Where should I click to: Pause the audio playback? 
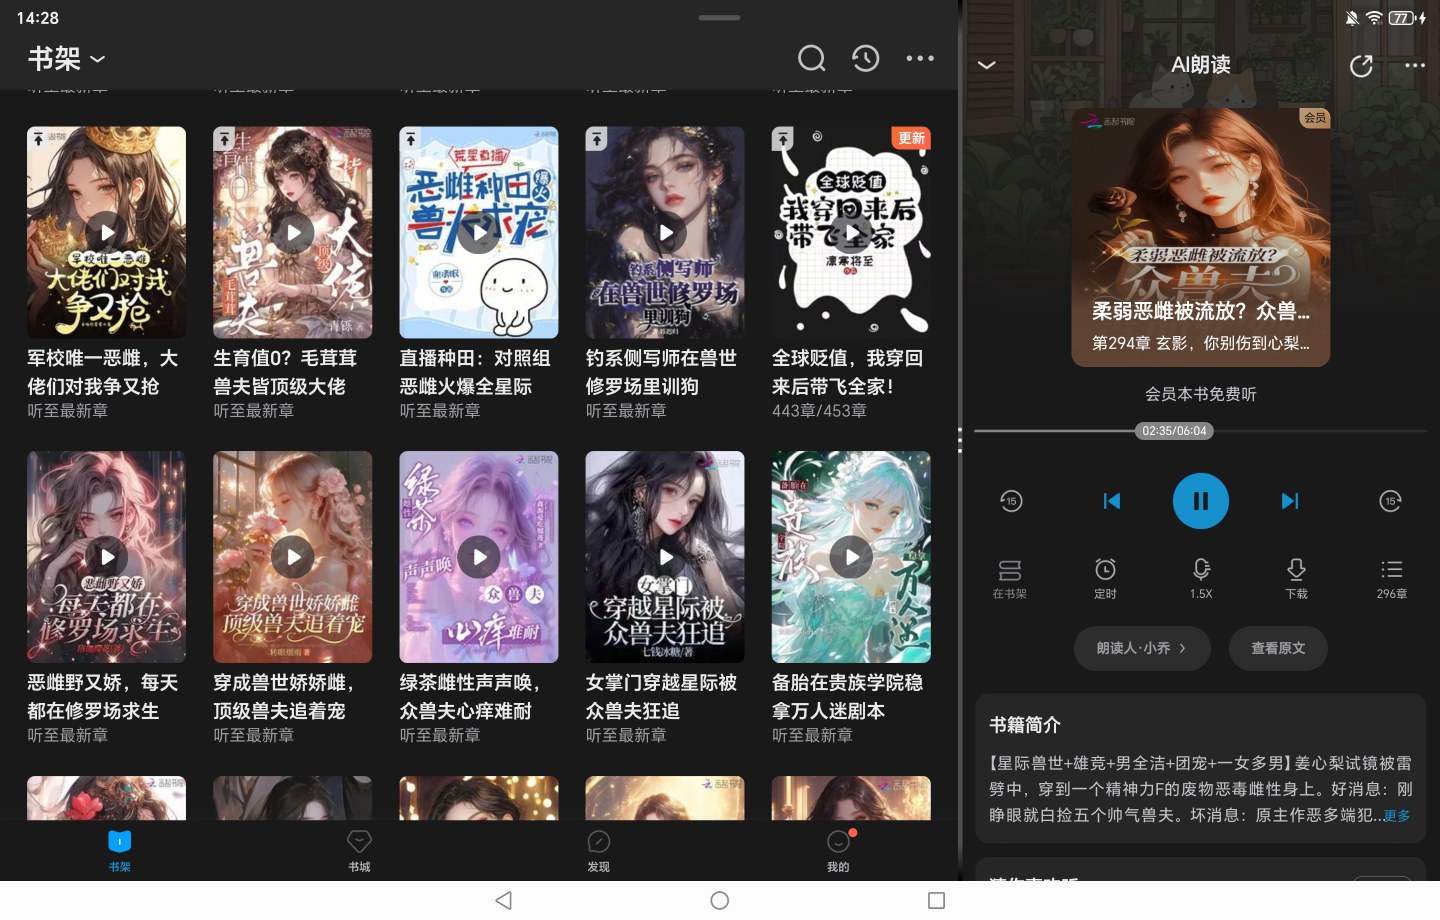pyautogui.click(x=1200, y=501)
